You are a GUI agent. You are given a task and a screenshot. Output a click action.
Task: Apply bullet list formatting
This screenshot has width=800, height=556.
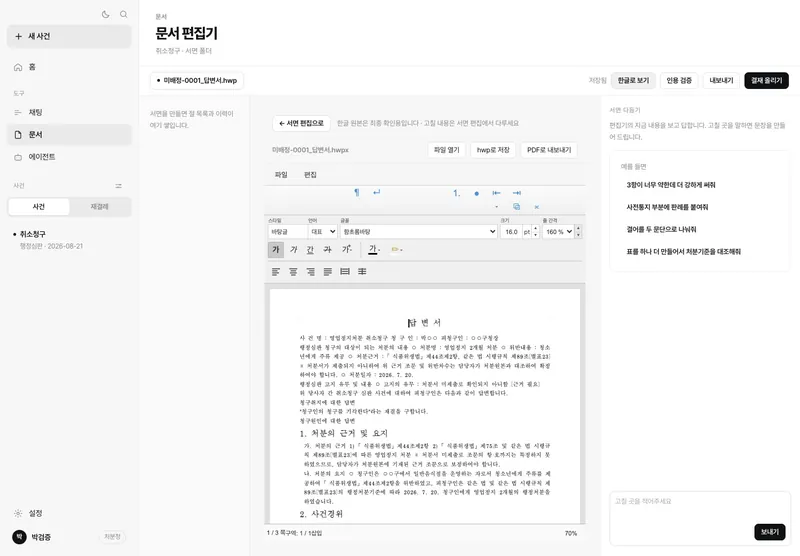[477, 193]
